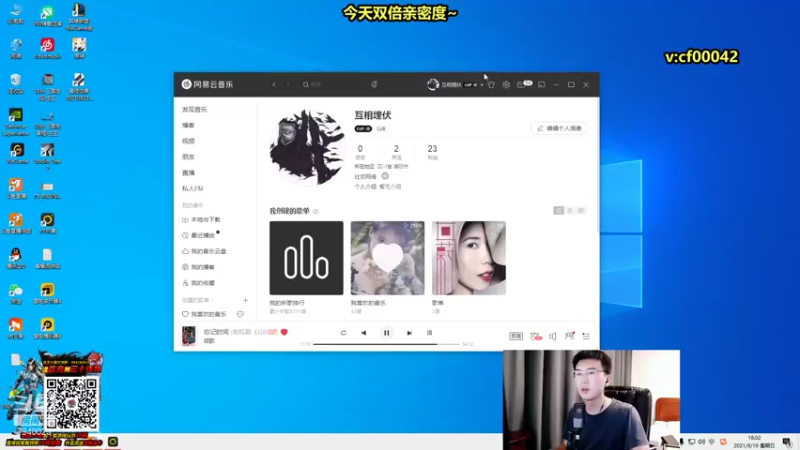Image resolution: width=800 pixels, height=450 pixels.
Task: Switch playlists to detailed grid view
Action: click(x=581, y=211)
